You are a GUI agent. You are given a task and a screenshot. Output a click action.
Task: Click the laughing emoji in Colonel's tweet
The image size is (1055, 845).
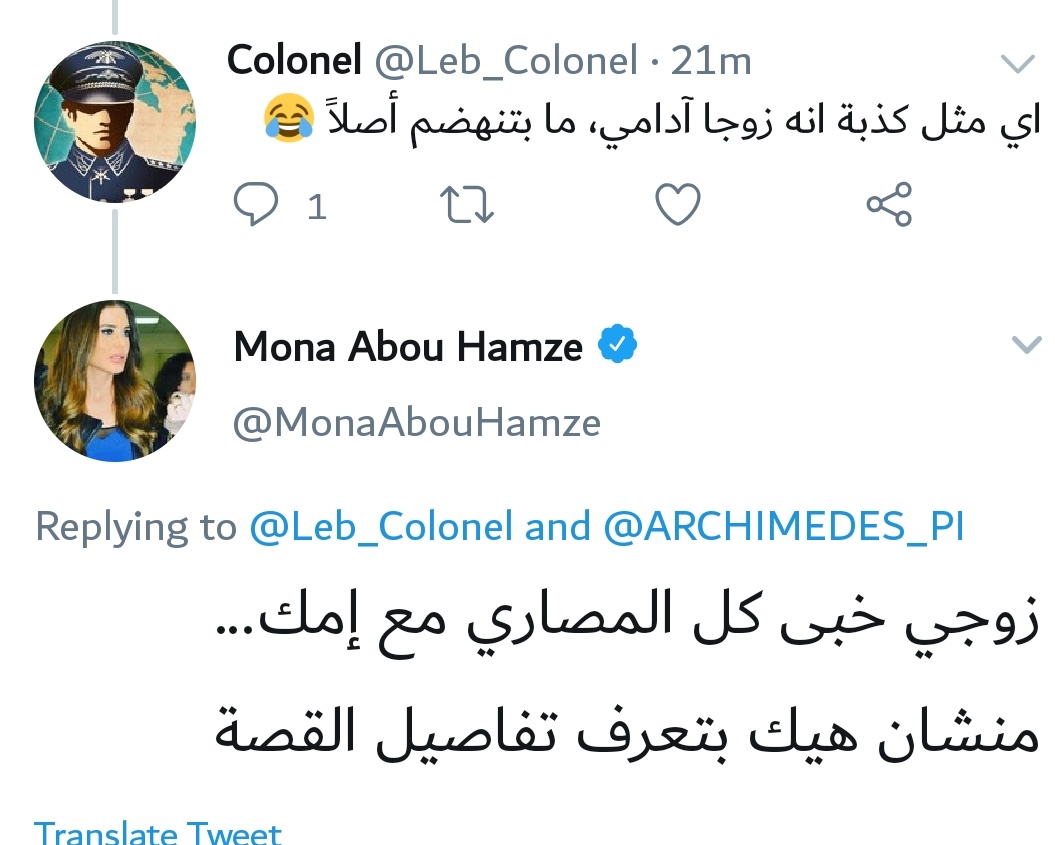coord(286,122)
